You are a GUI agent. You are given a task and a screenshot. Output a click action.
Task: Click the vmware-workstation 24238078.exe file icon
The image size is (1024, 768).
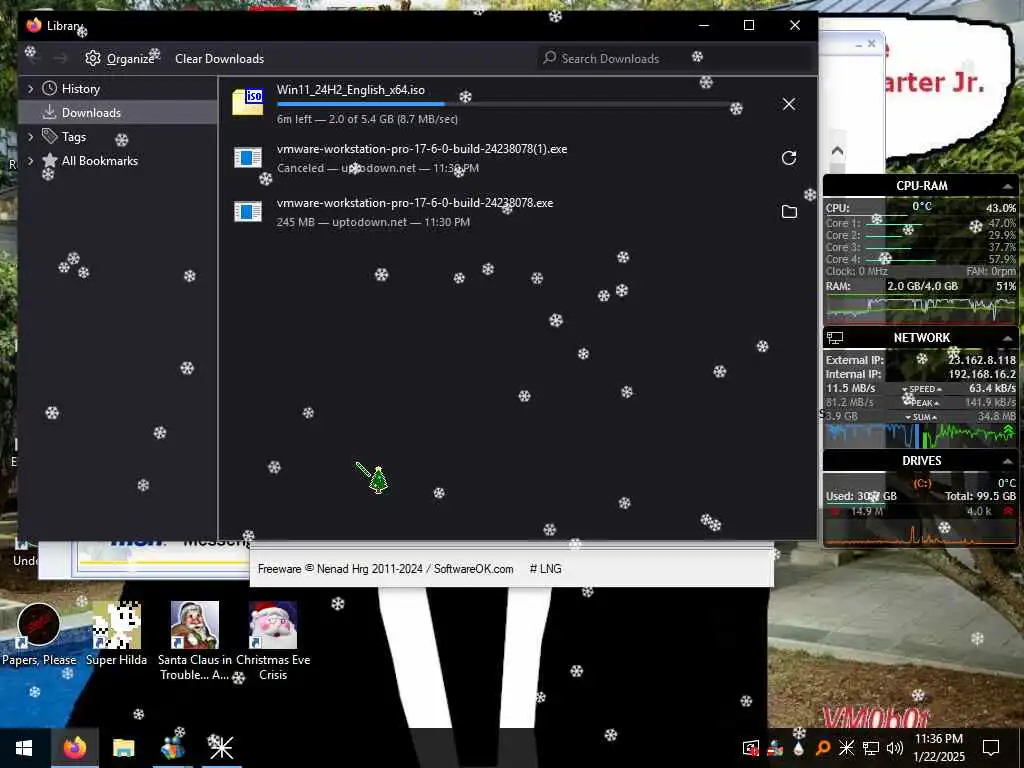(x=248, y=212)
